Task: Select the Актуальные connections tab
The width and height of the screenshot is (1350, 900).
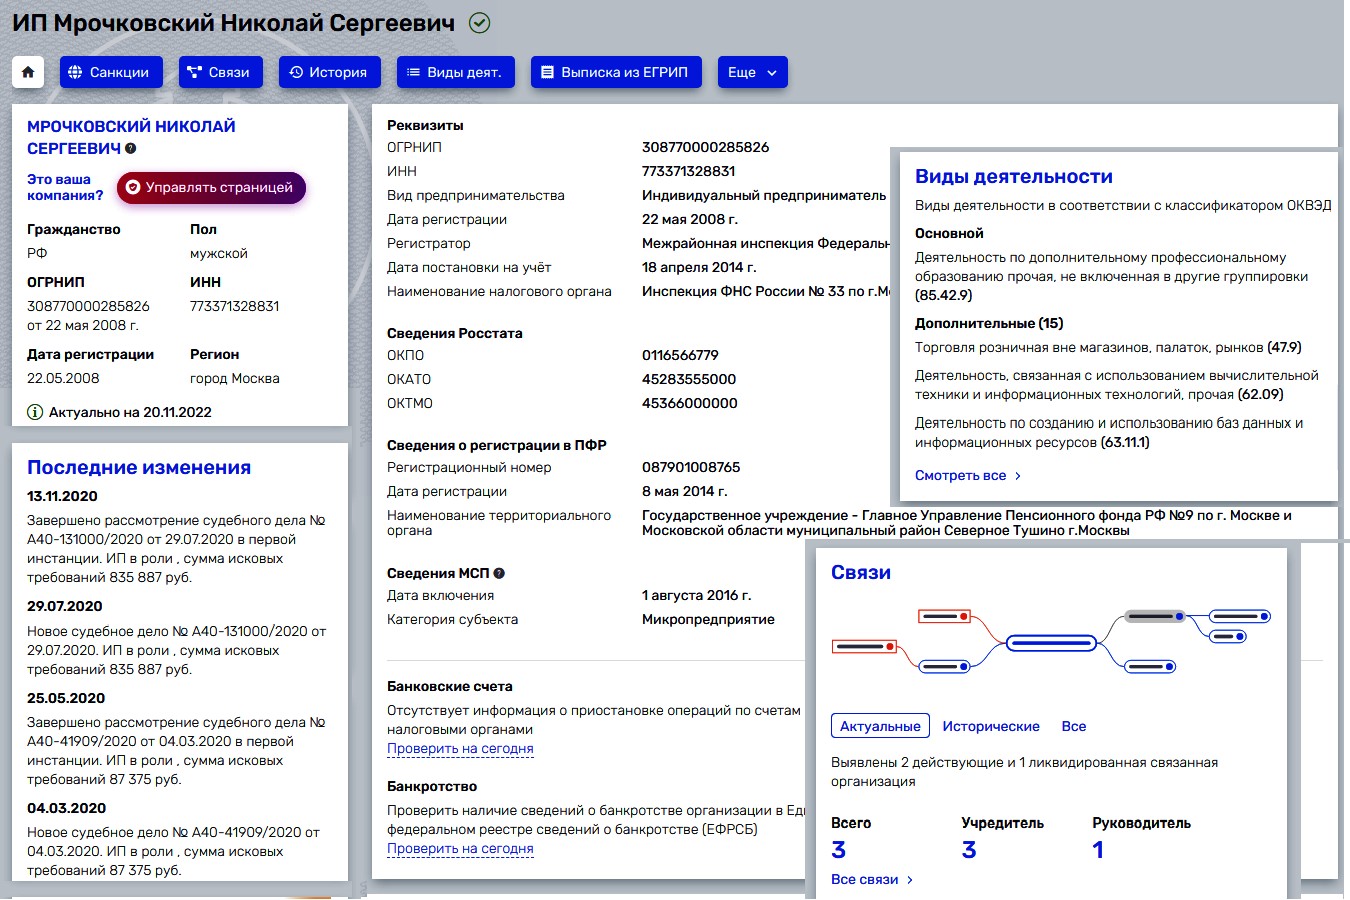Action: point(880,726)
